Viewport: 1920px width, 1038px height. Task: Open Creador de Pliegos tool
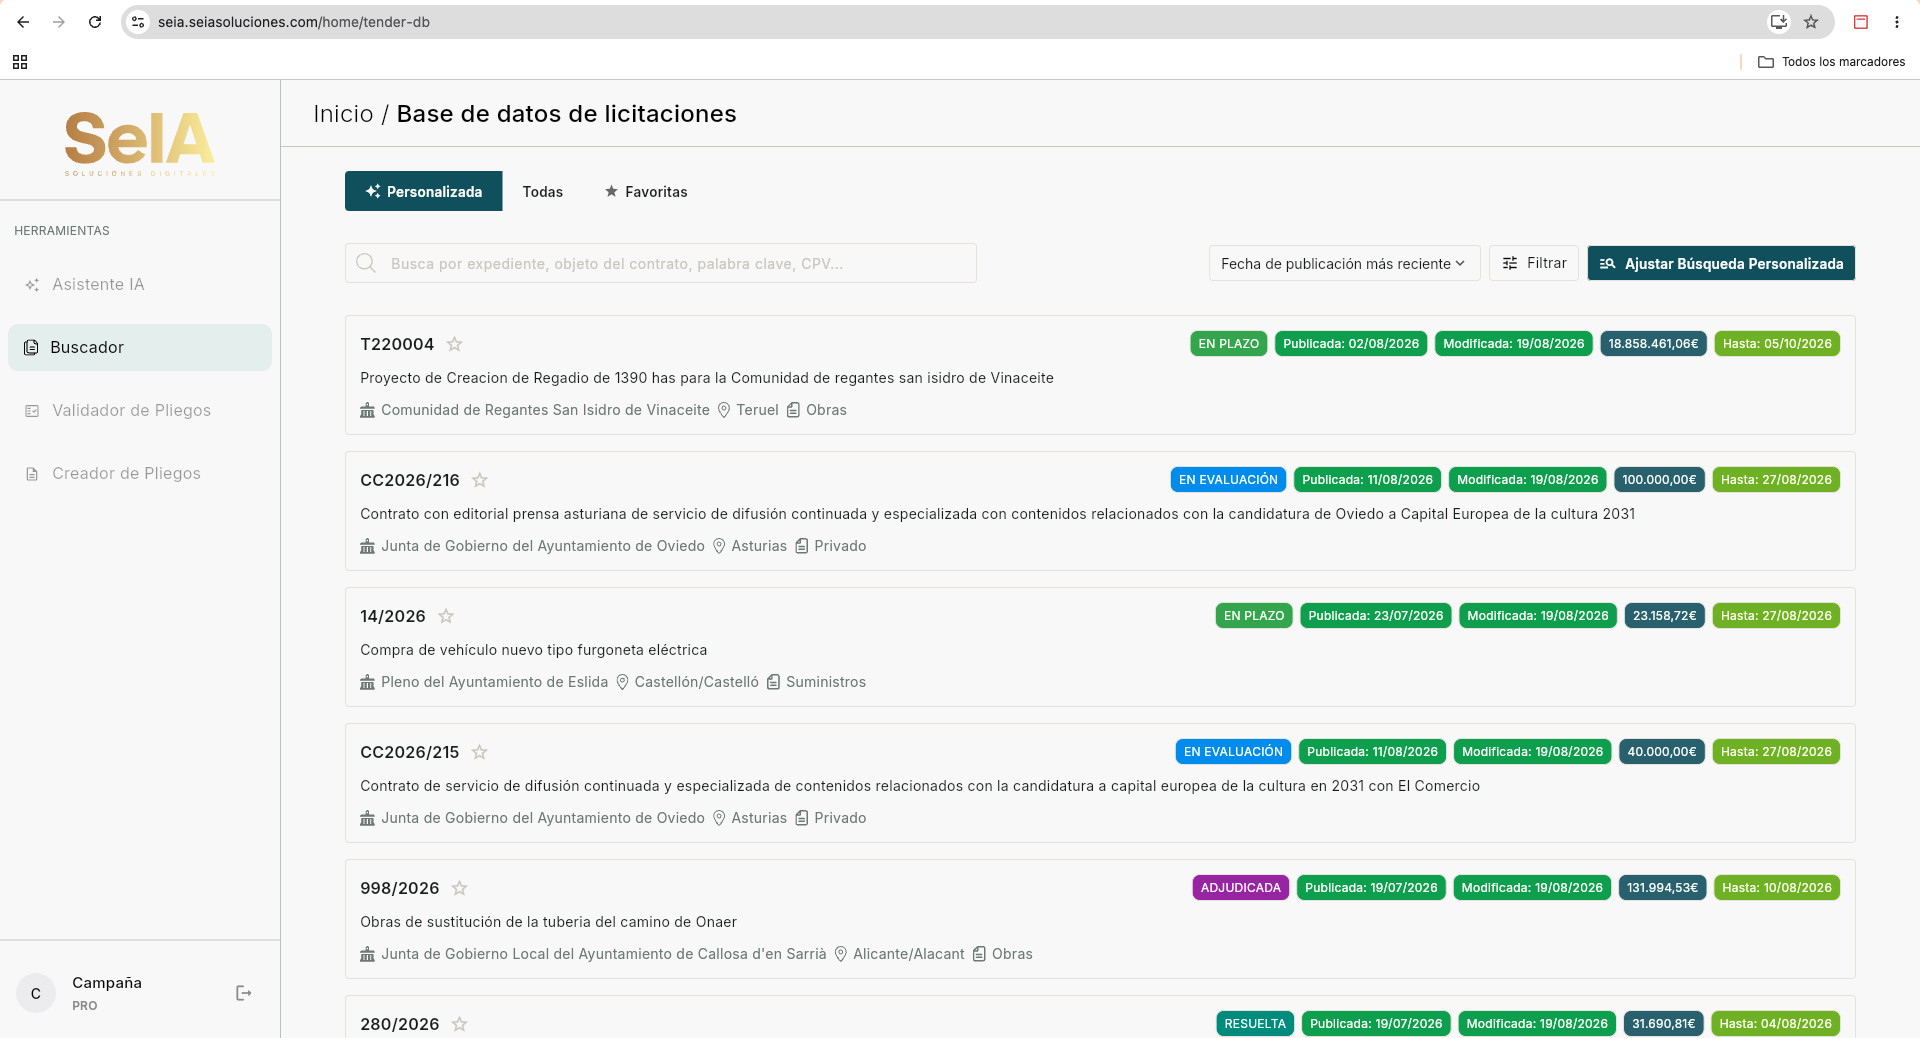pyautogui.click(x=140, y=473)
